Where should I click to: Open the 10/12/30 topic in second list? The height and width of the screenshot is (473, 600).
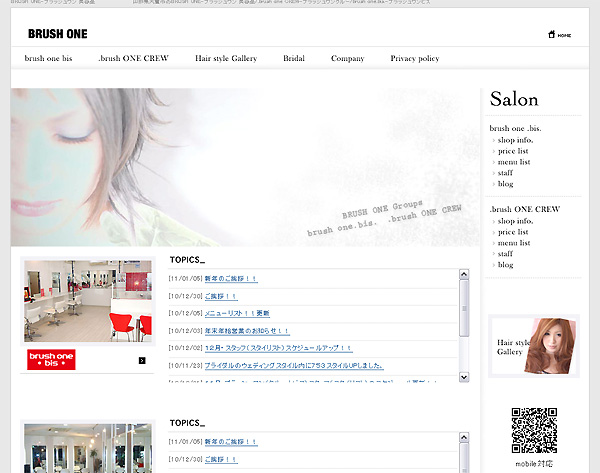221,460
